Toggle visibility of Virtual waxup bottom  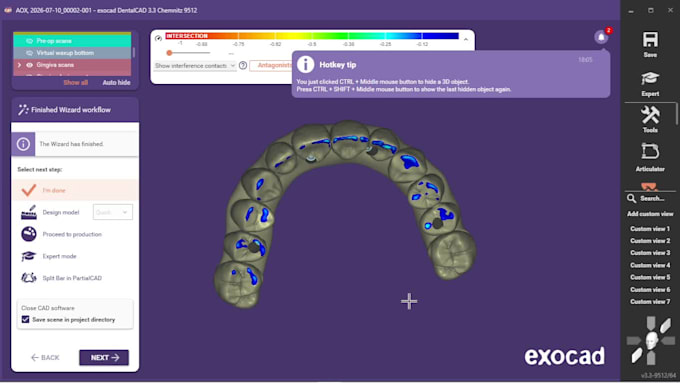tap(29, 53)
